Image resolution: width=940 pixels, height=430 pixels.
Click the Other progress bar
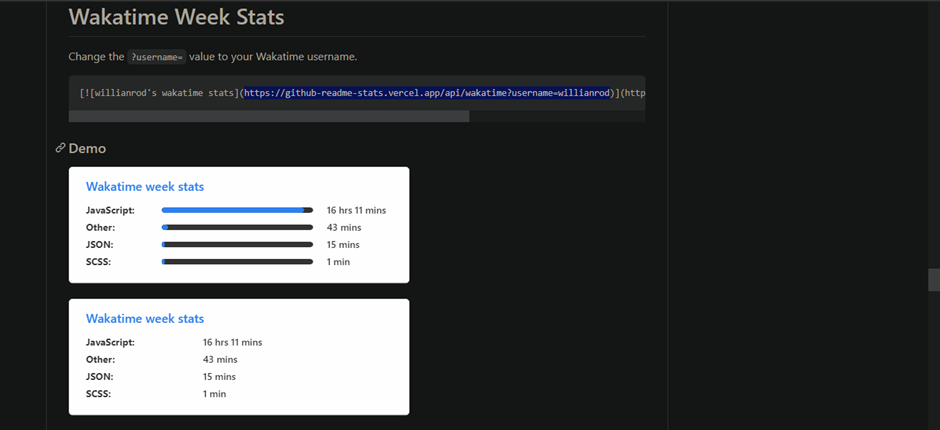point(237,227)
